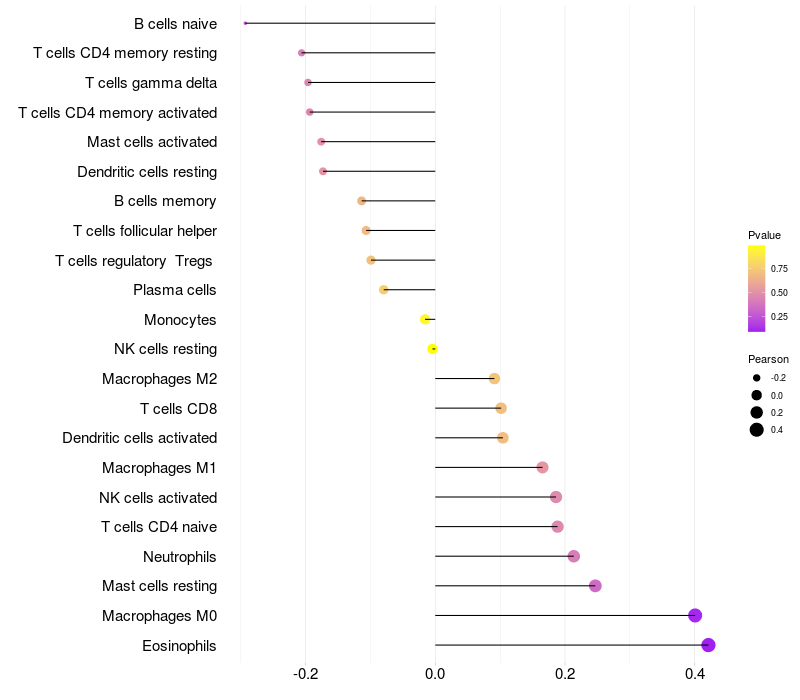Click the Pearson 0.0 legend circle
Viewport: 800px width, 700px height.
[756, 395]
